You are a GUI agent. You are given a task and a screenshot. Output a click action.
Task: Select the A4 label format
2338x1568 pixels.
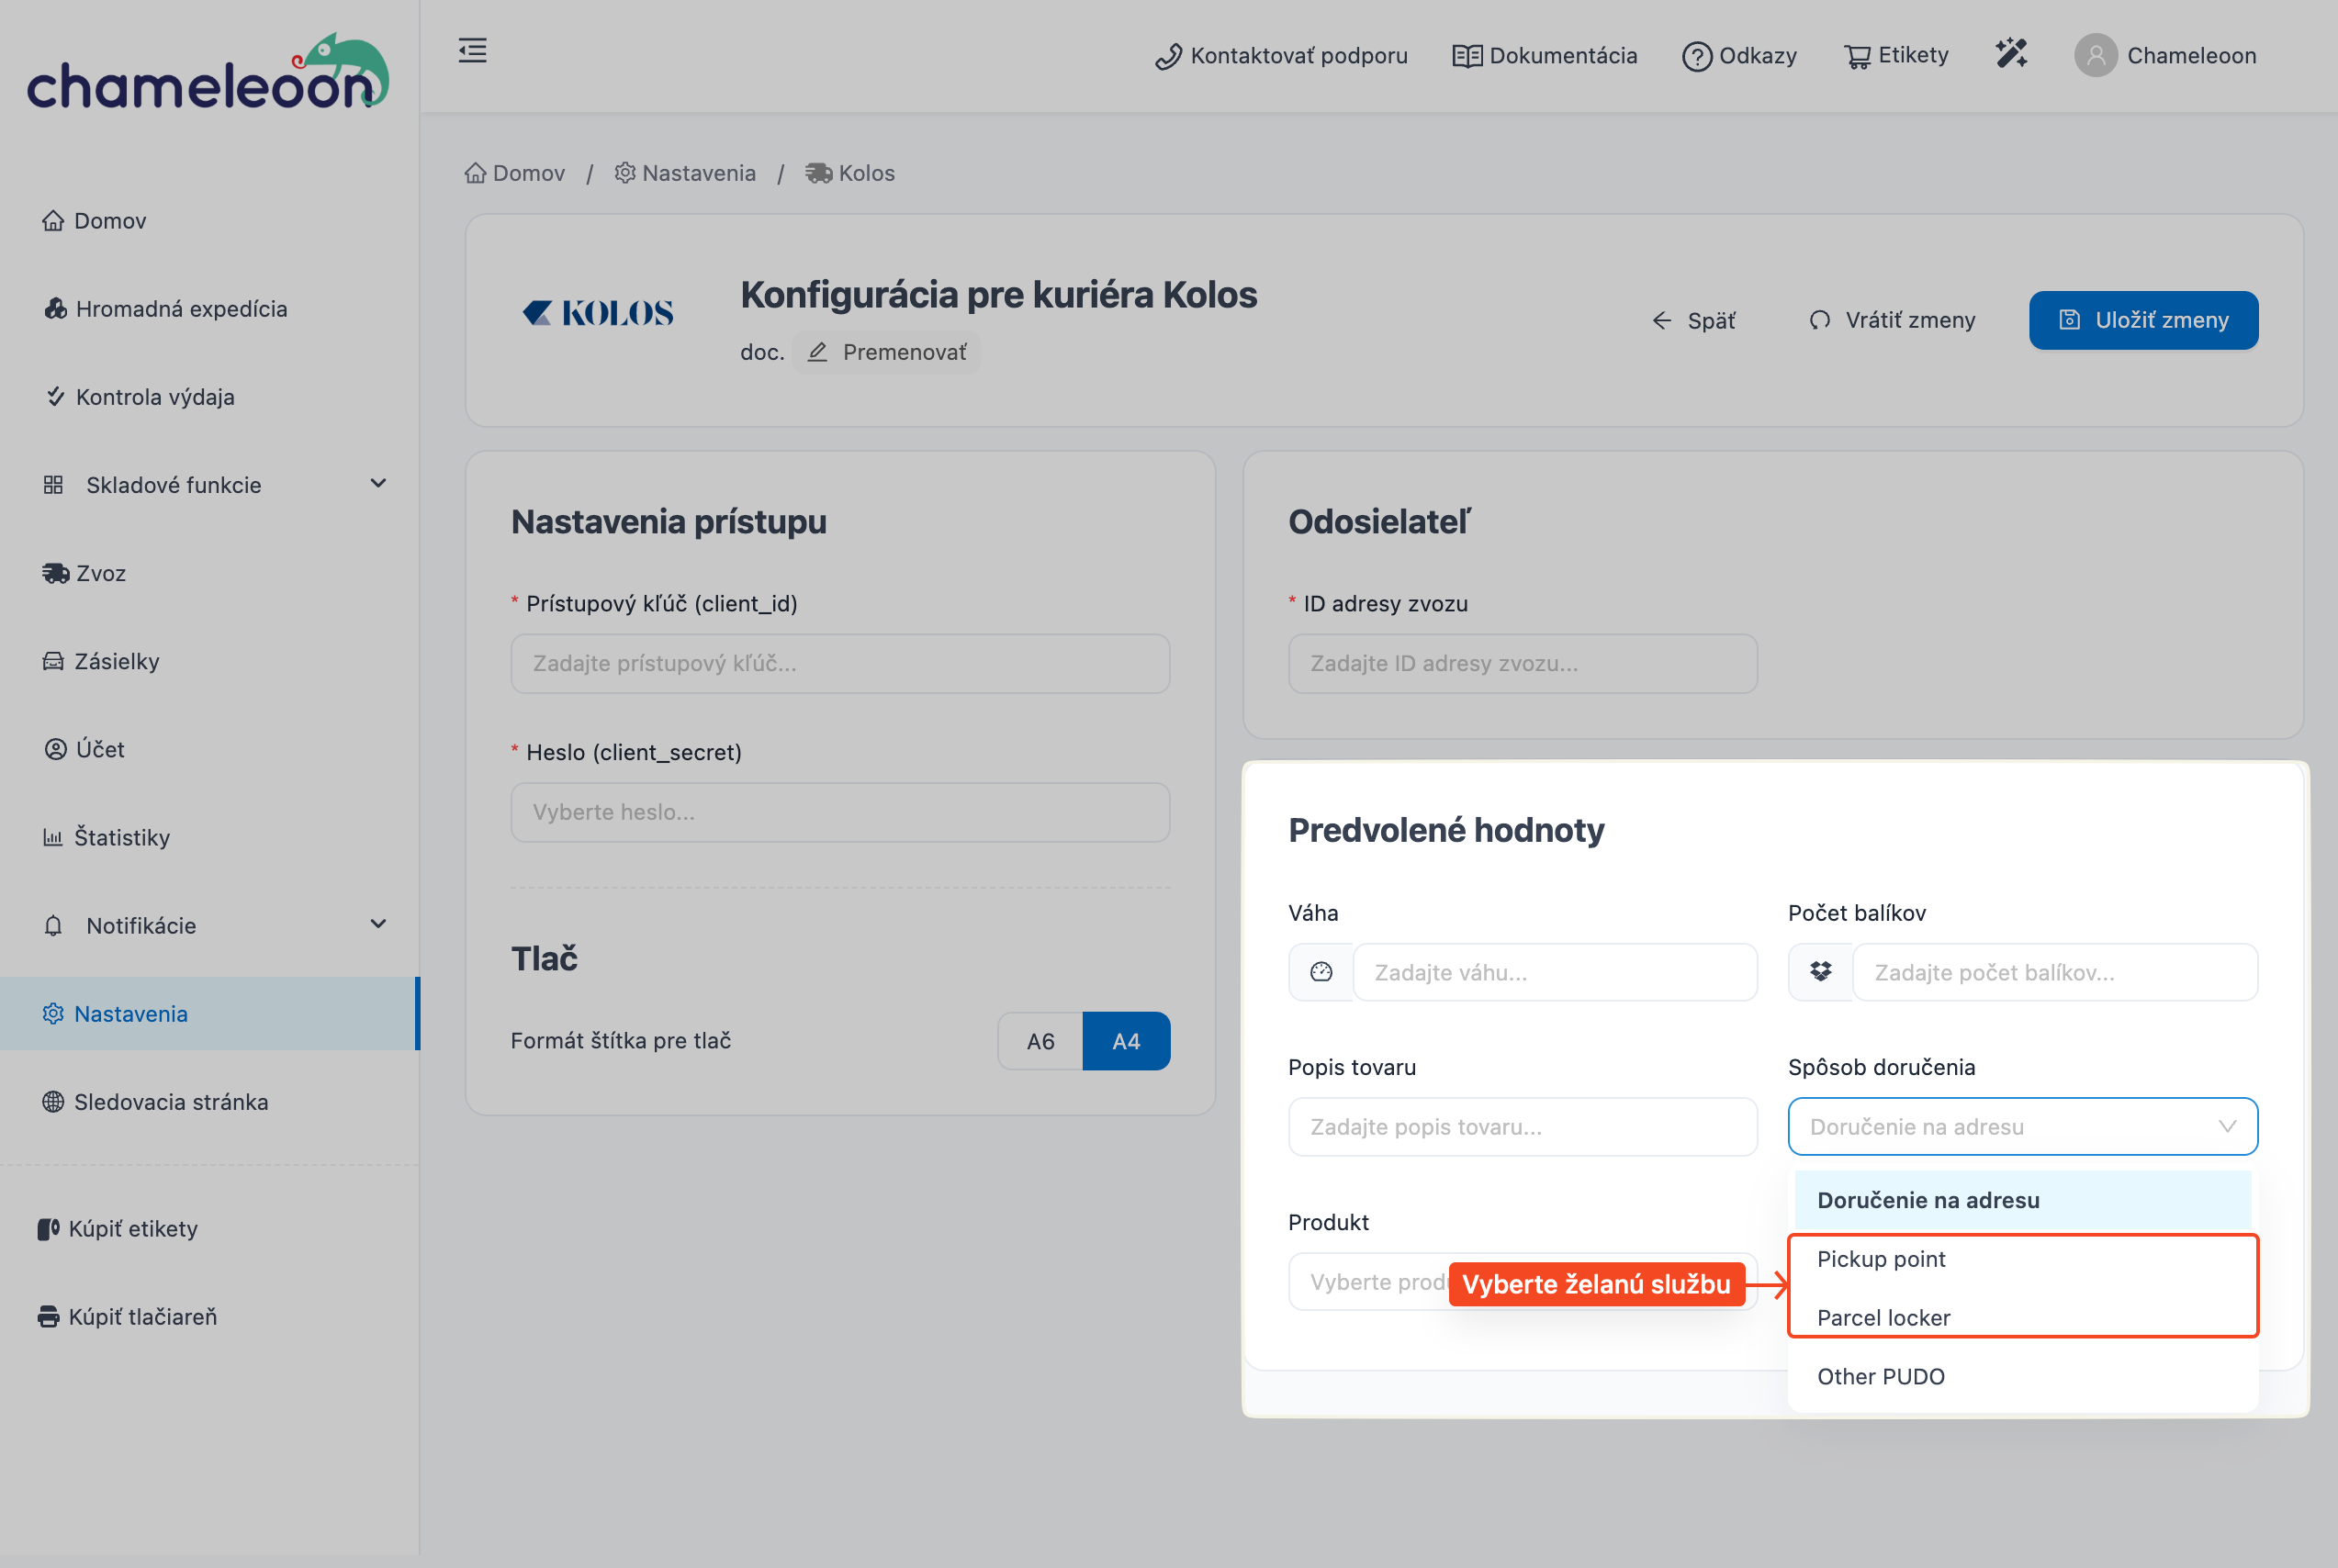pos(1126,1041)
